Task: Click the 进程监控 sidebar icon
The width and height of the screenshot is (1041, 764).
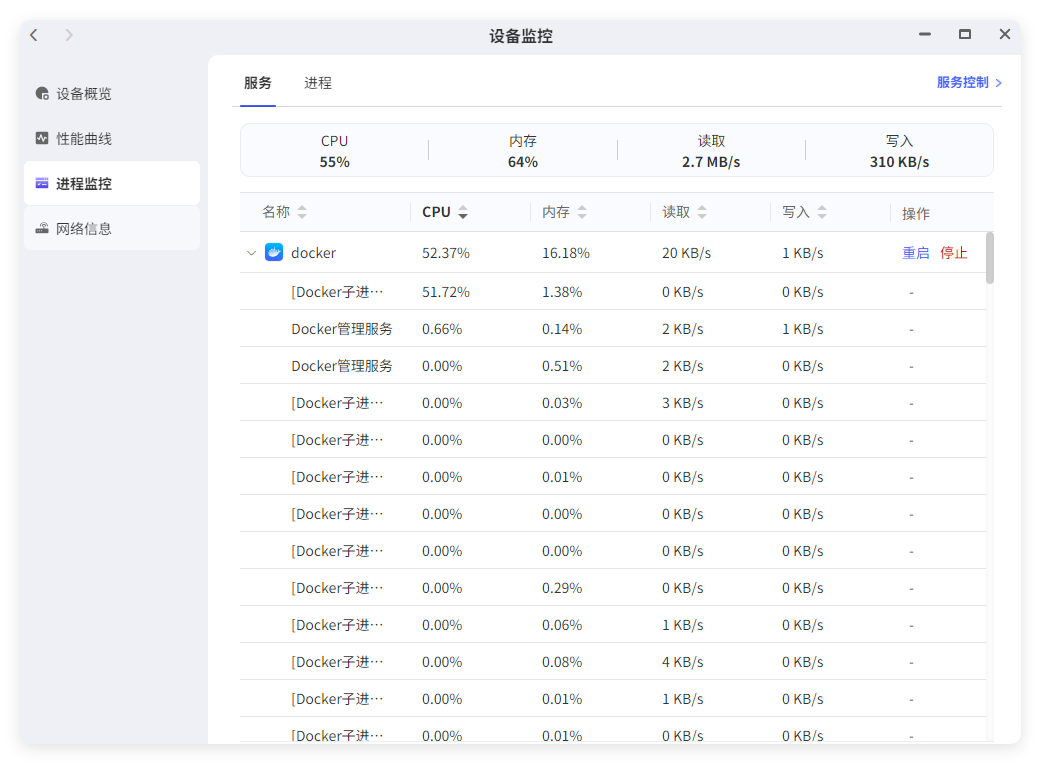Action: [x=42, y=184]
